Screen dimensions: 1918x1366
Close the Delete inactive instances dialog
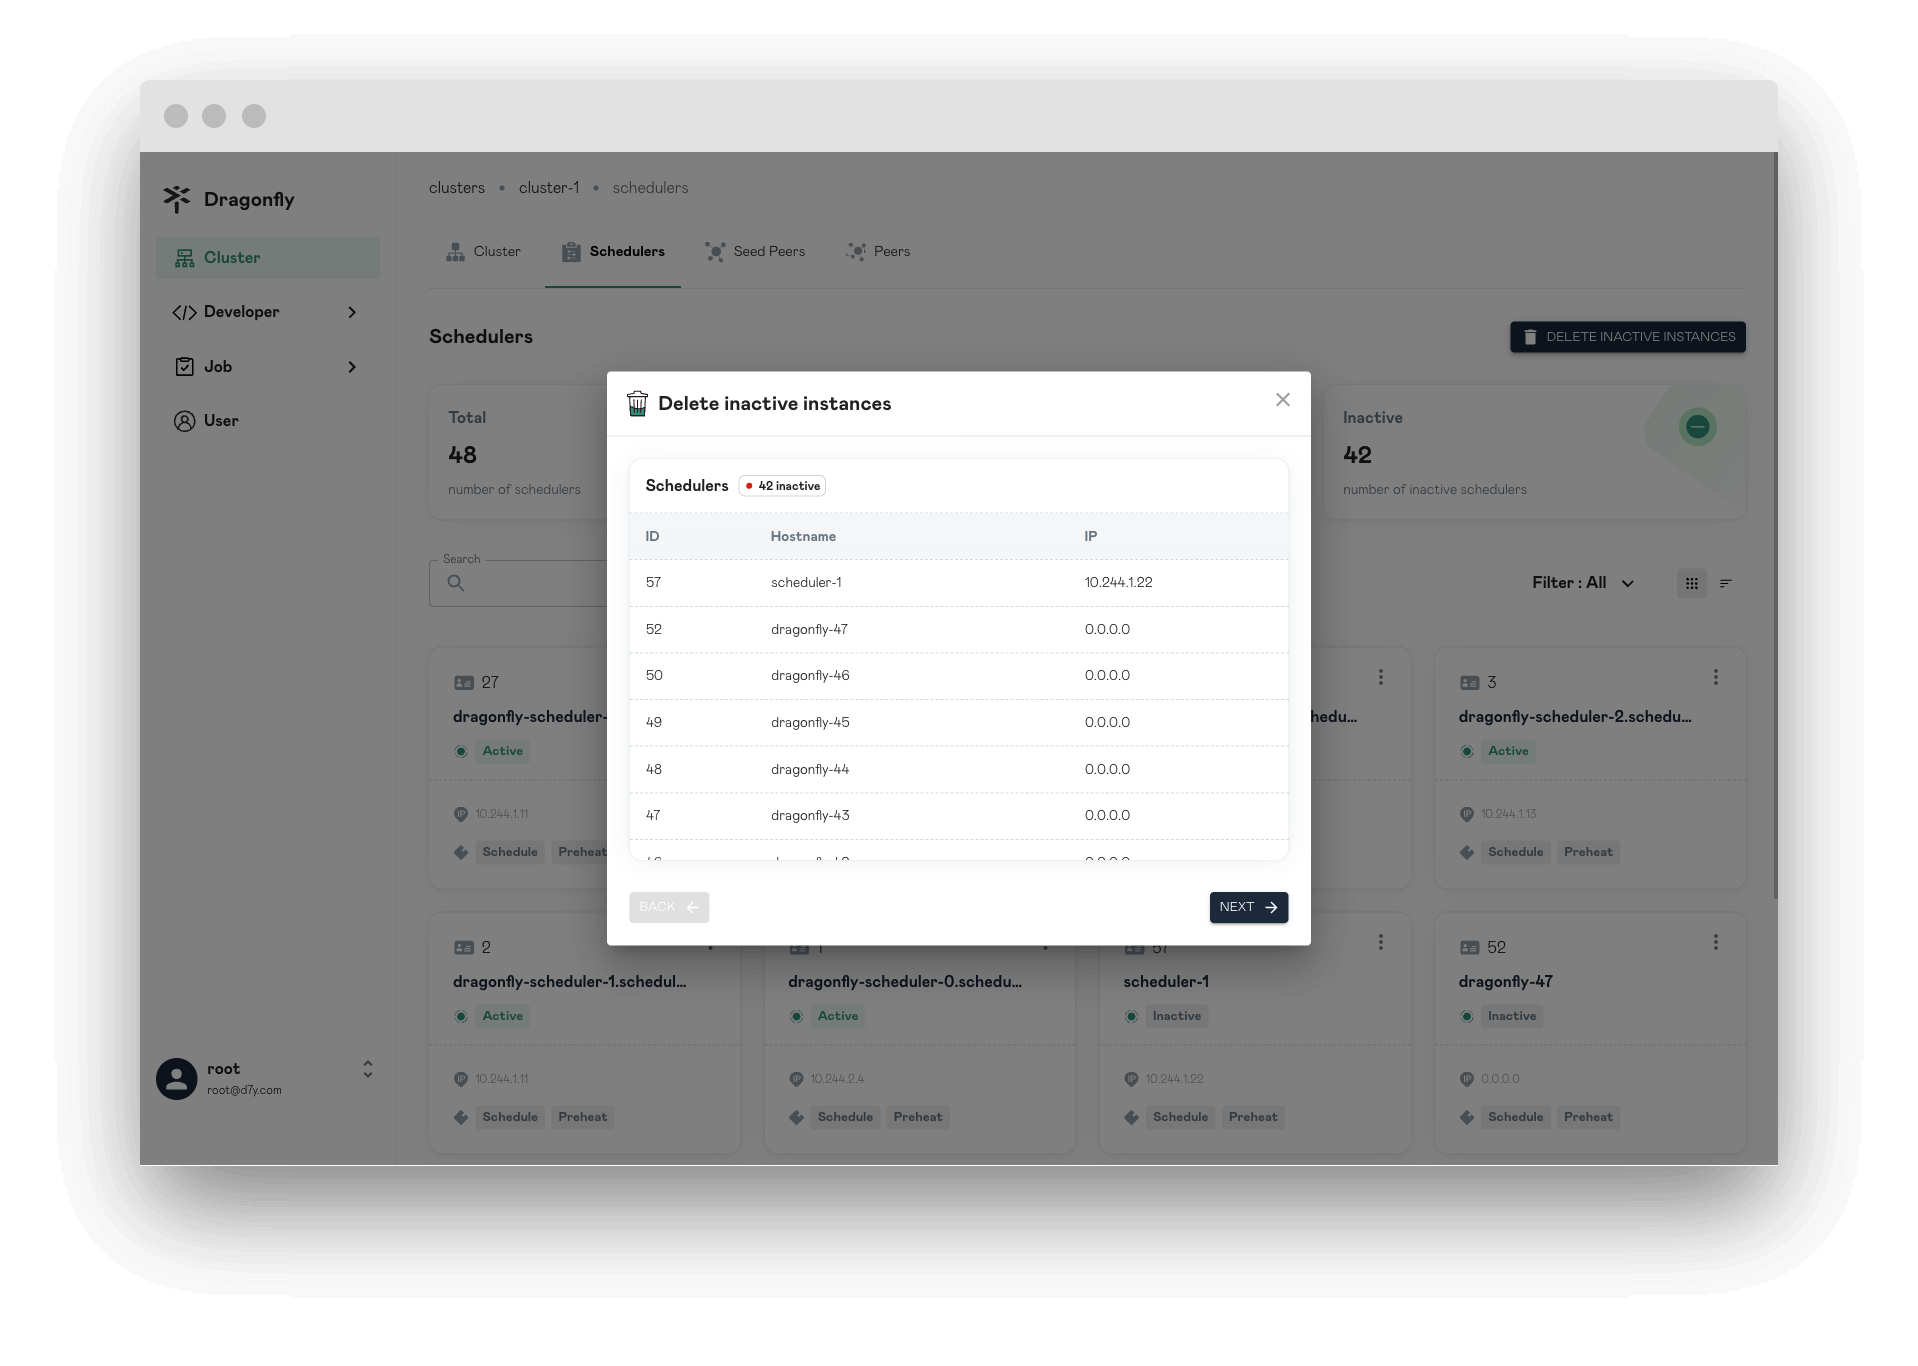point(1282,400)
